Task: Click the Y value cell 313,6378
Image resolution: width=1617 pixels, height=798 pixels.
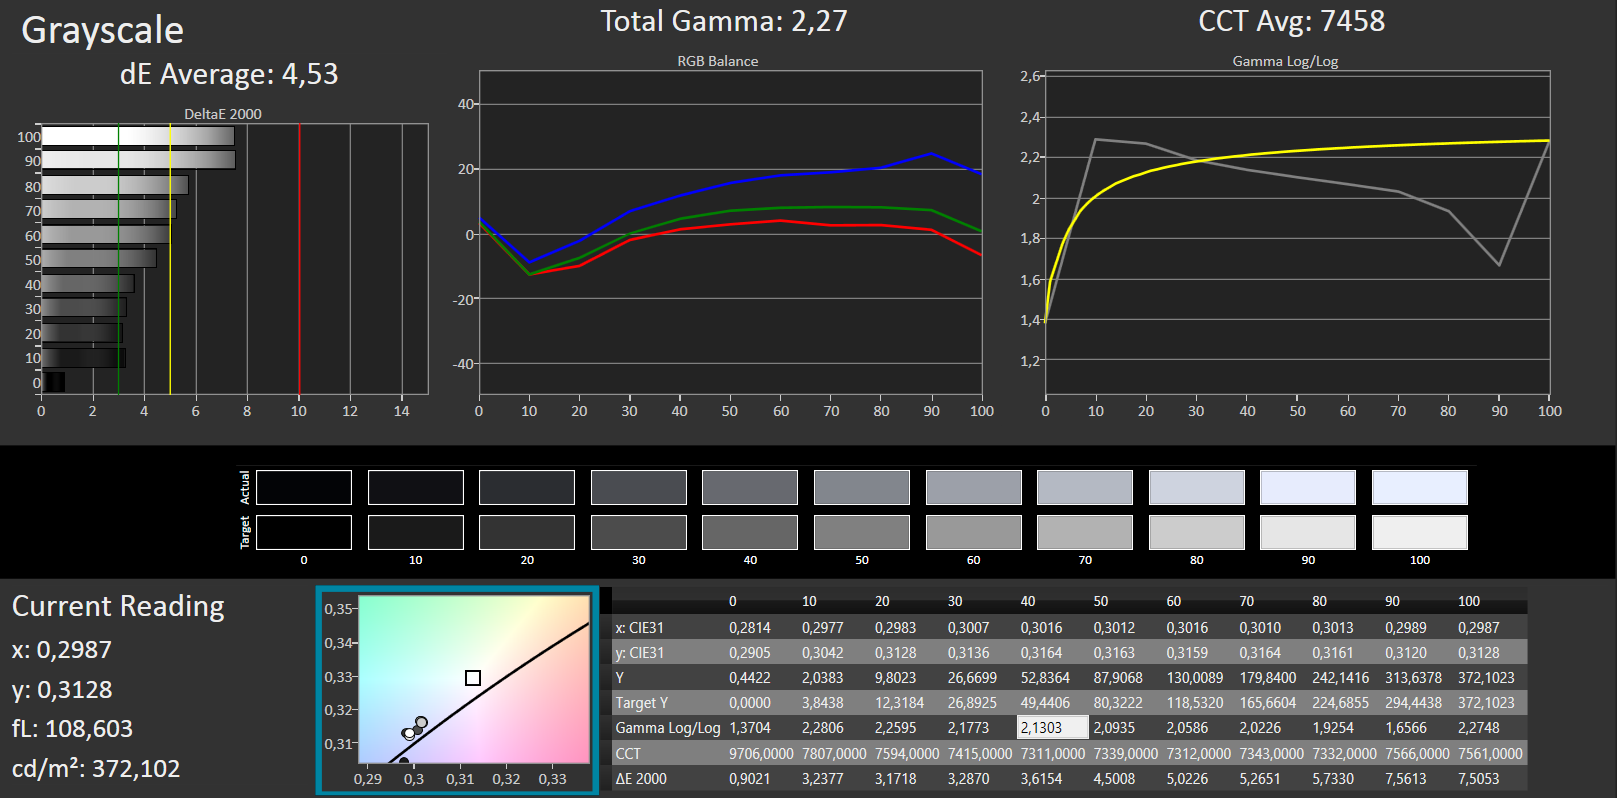Action: (x=1413, y=678)
